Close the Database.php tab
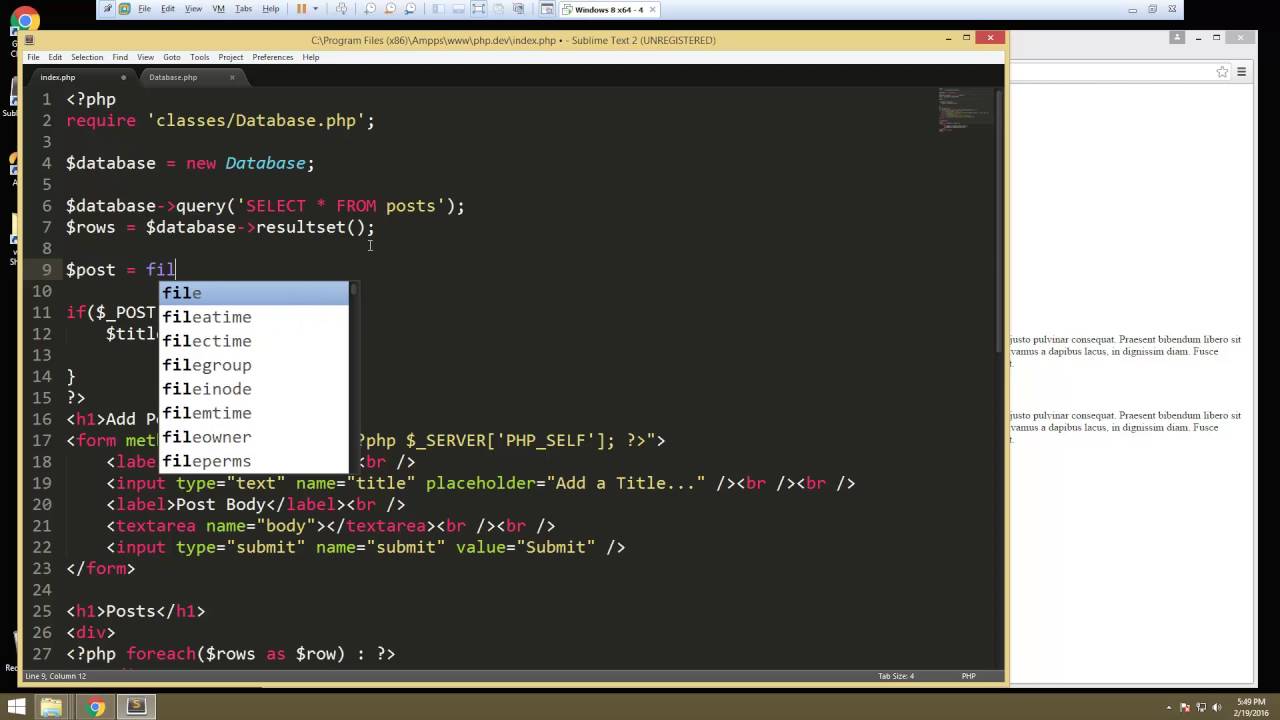 (x=232, y=77)
